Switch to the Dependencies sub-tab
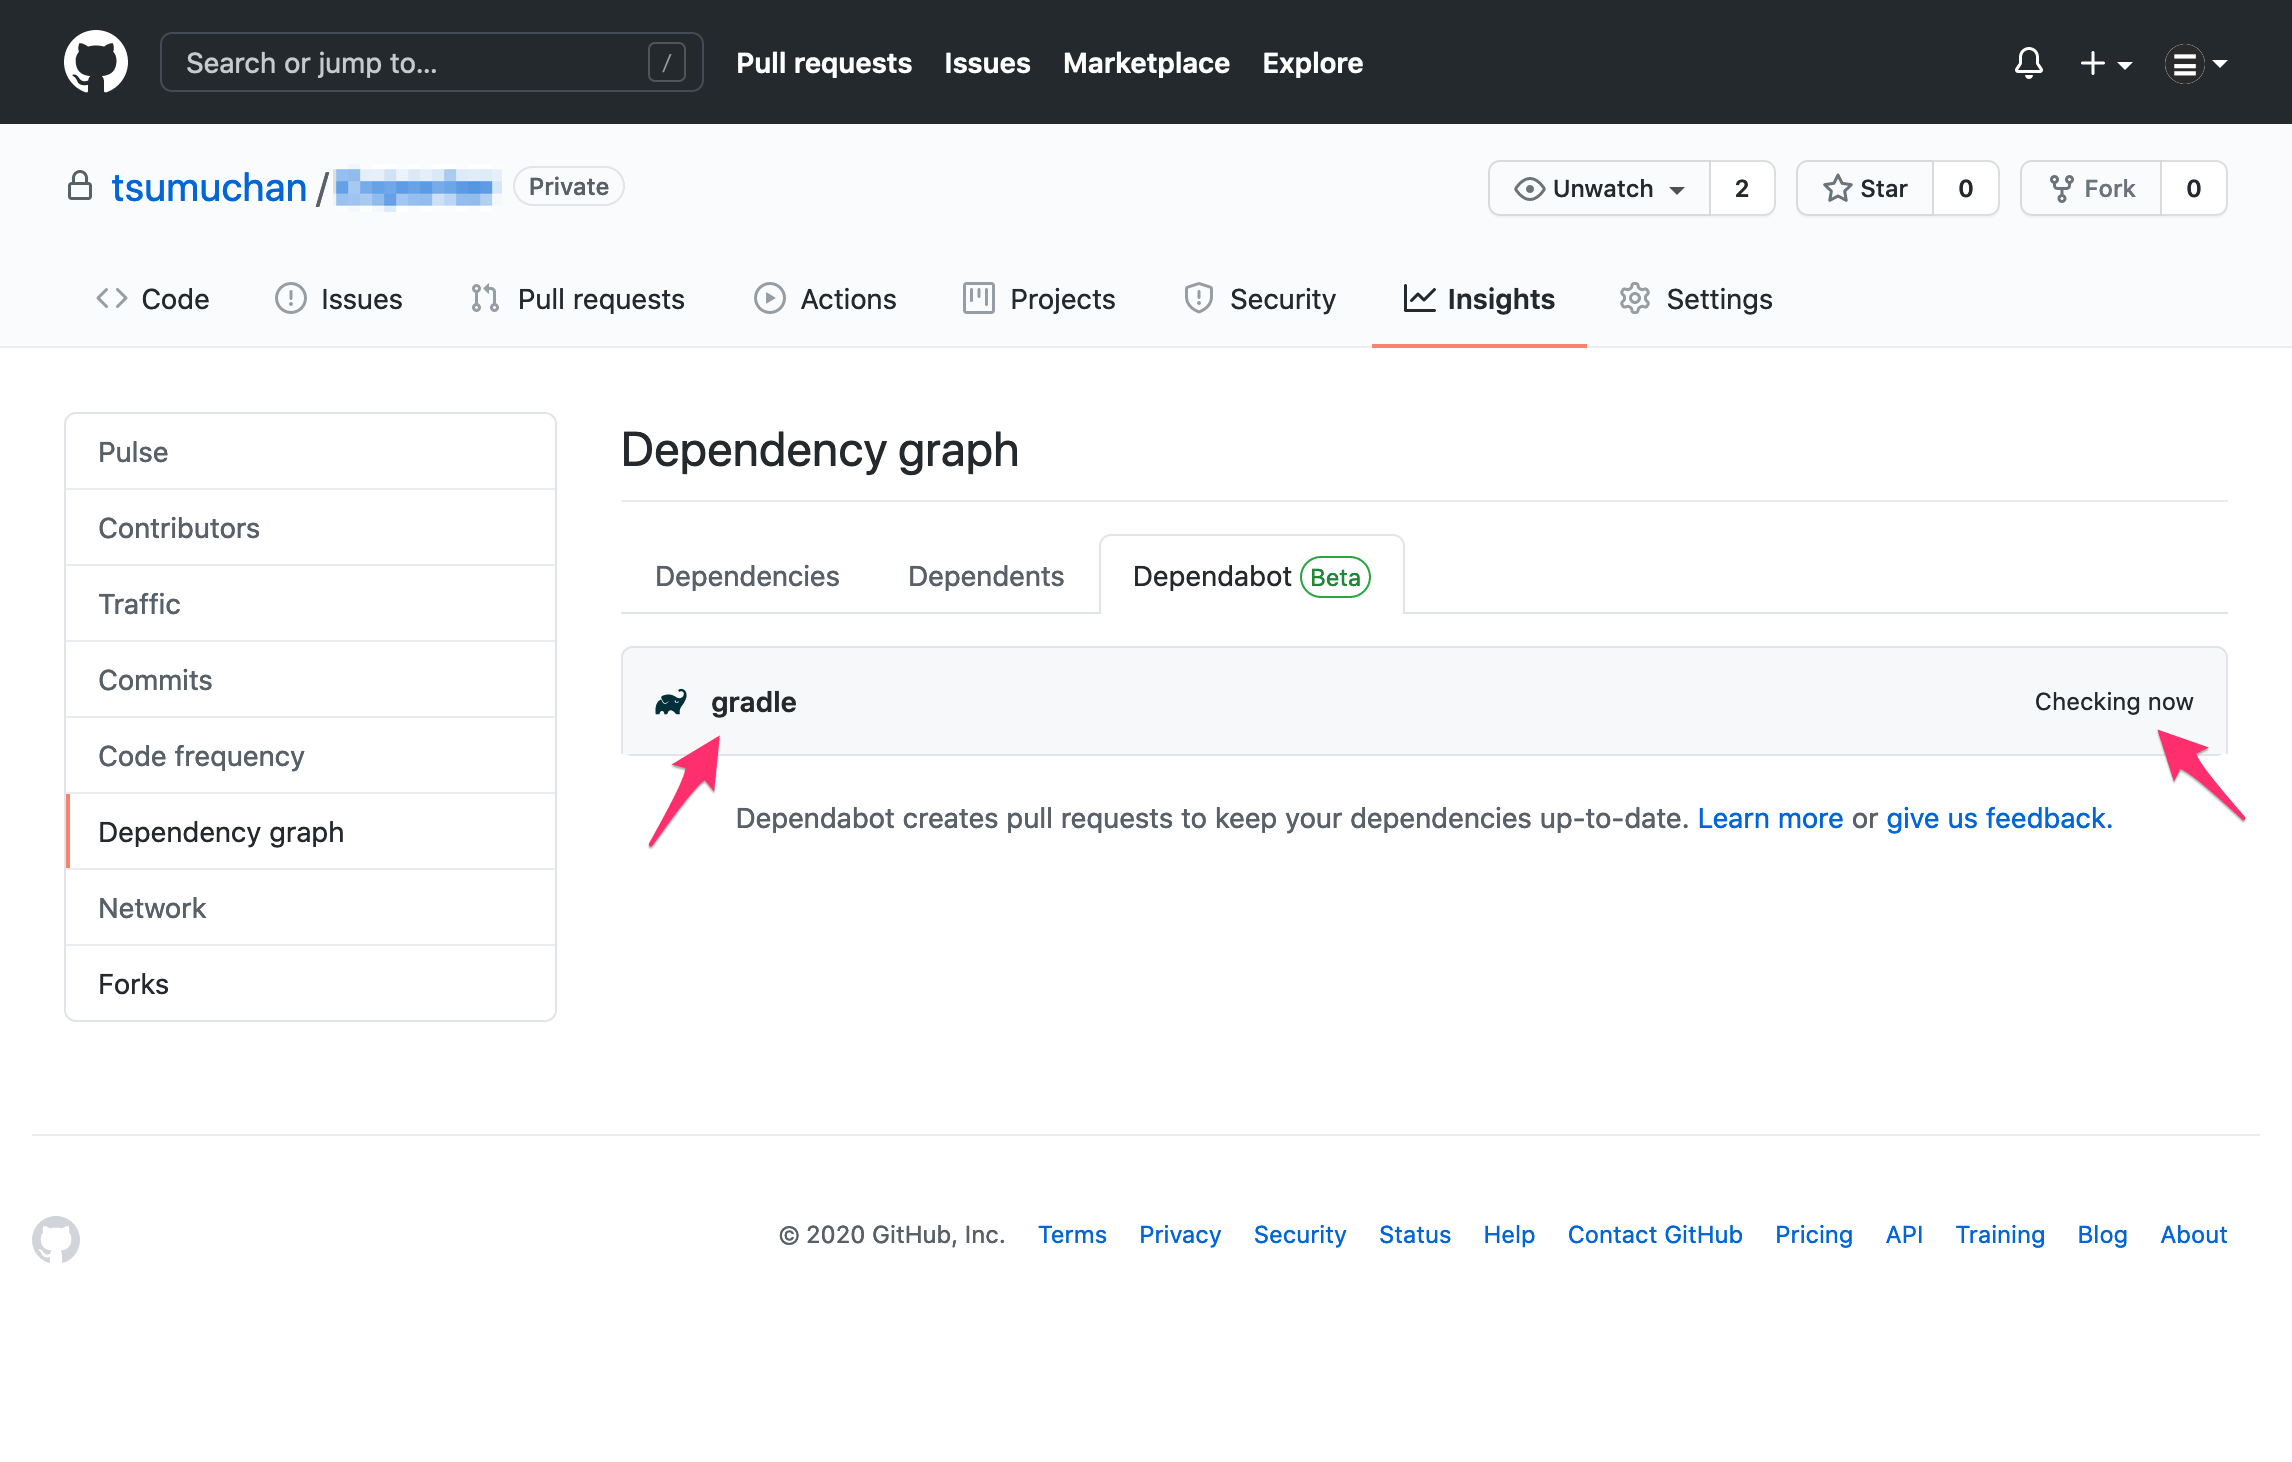2292x1462 pixels. pyautogui.click(x=747, y=576)
